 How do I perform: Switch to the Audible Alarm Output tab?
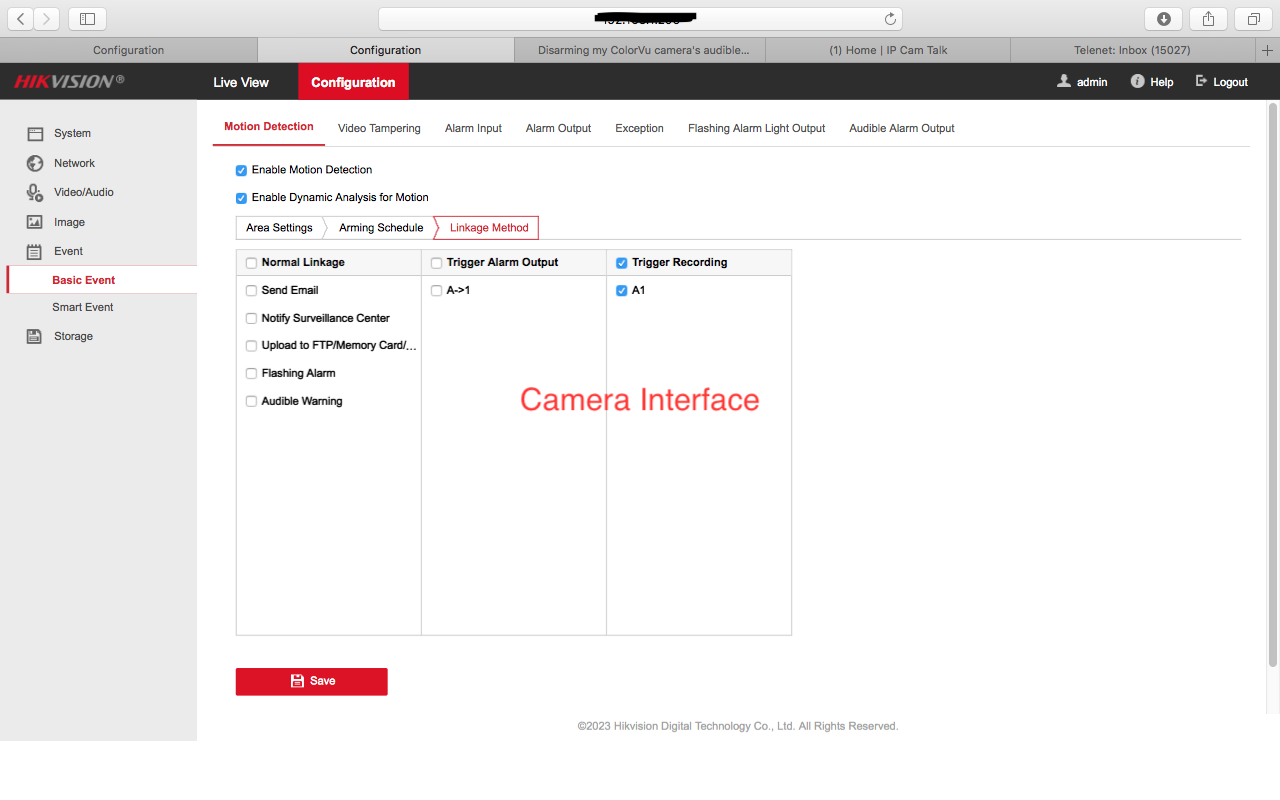coord(901,128)
